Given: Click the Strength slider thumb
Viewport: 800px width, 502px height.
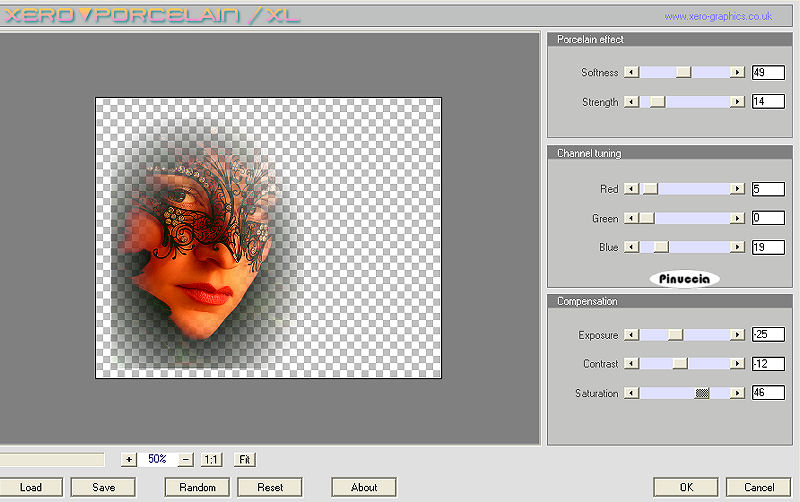Looking at the screenshot, I should (658, 102).
